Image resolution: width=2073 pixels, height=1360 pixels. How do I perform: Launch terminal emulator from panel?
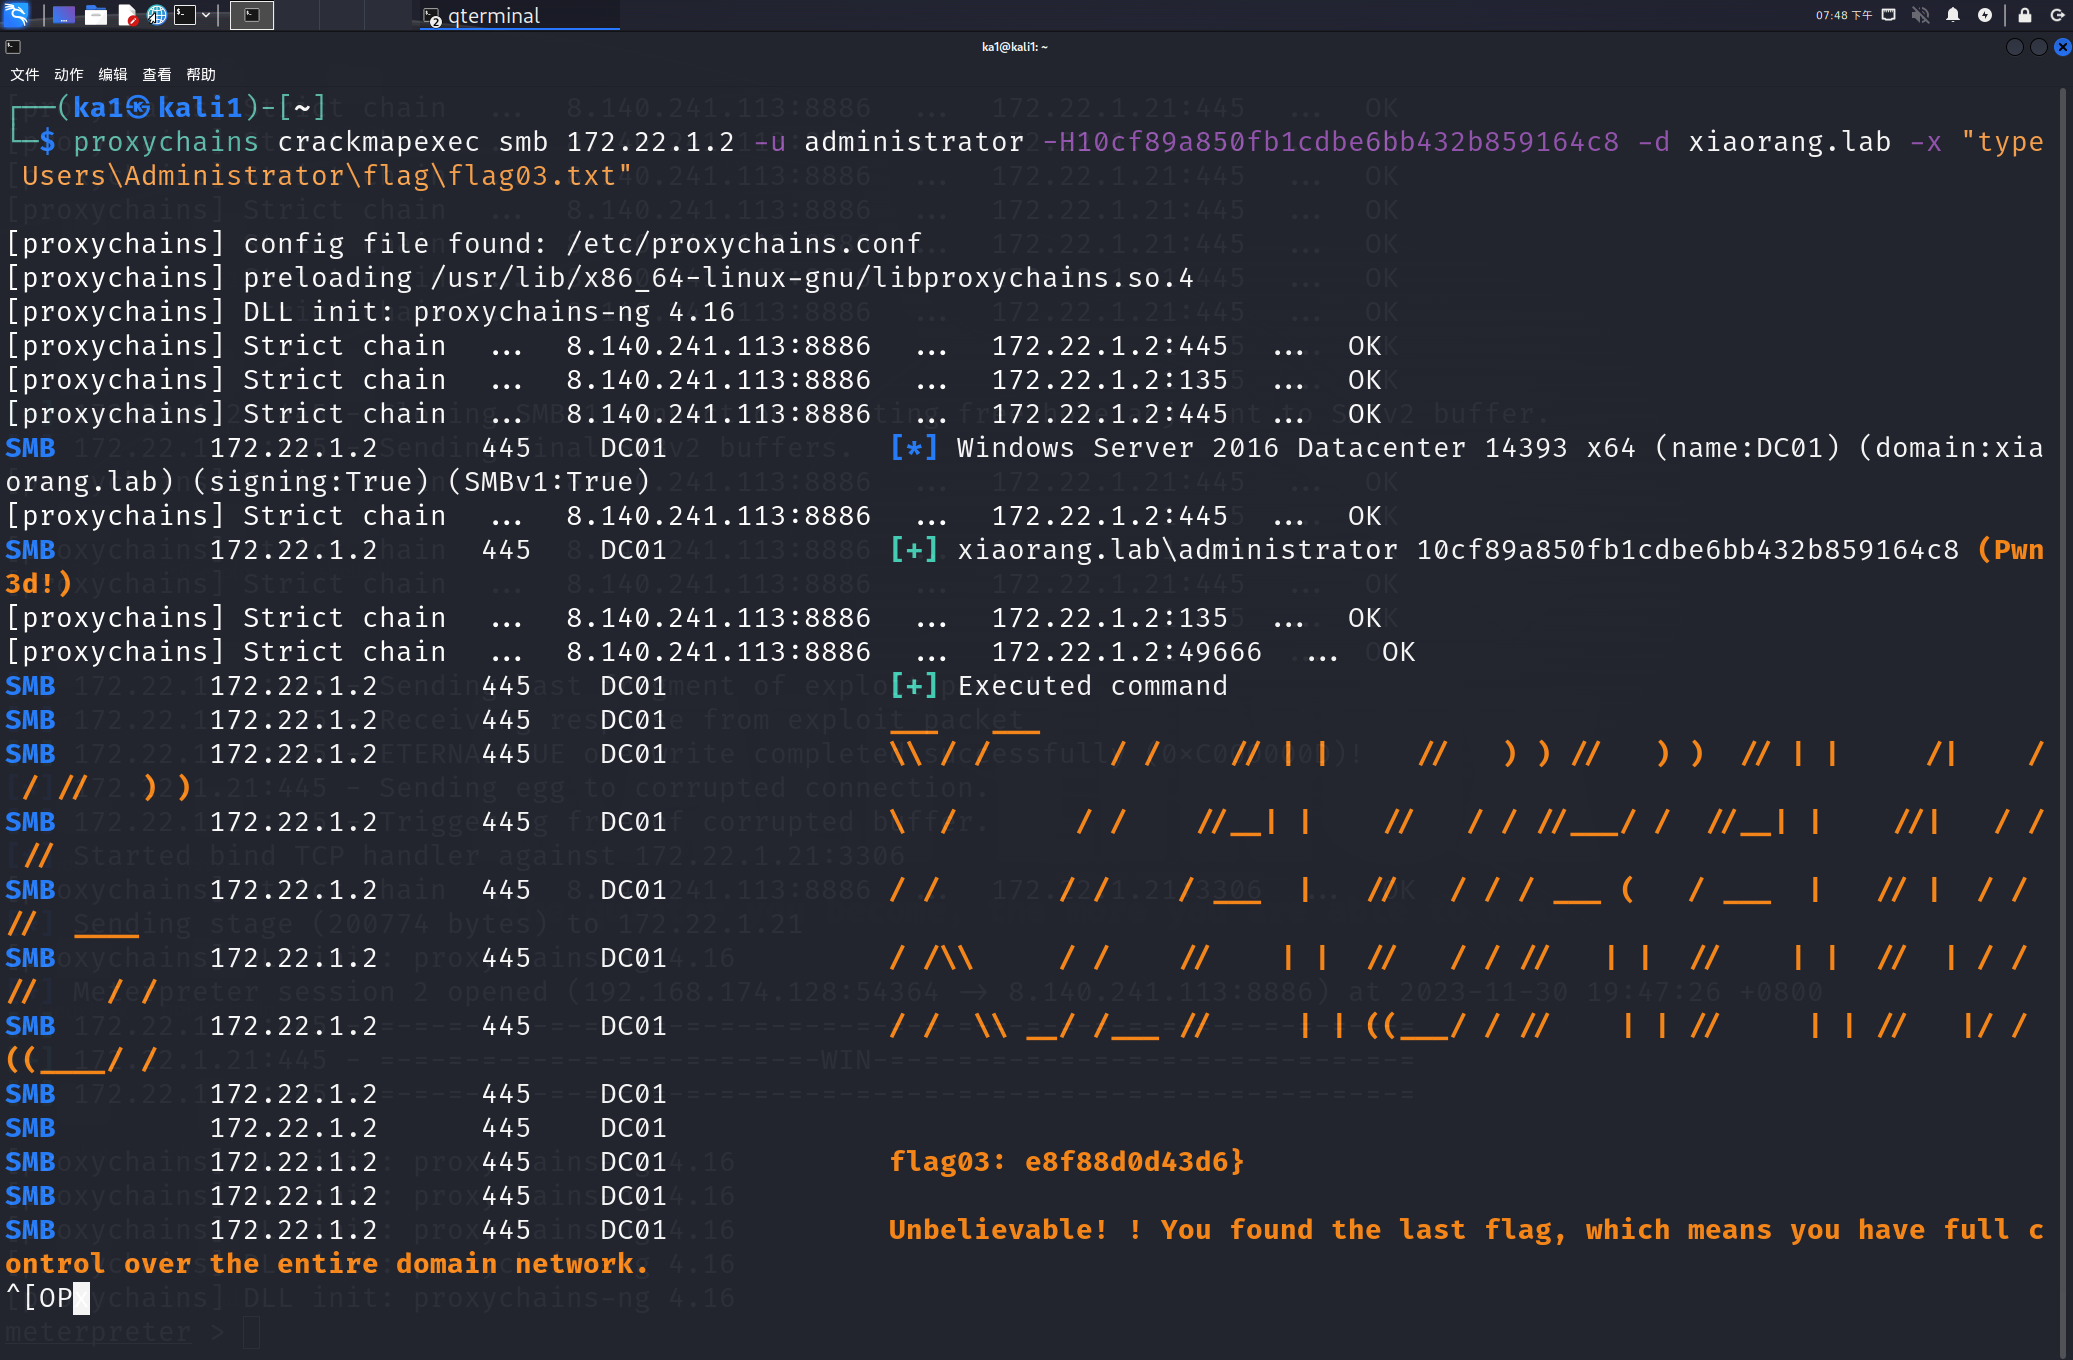[185, 15]
